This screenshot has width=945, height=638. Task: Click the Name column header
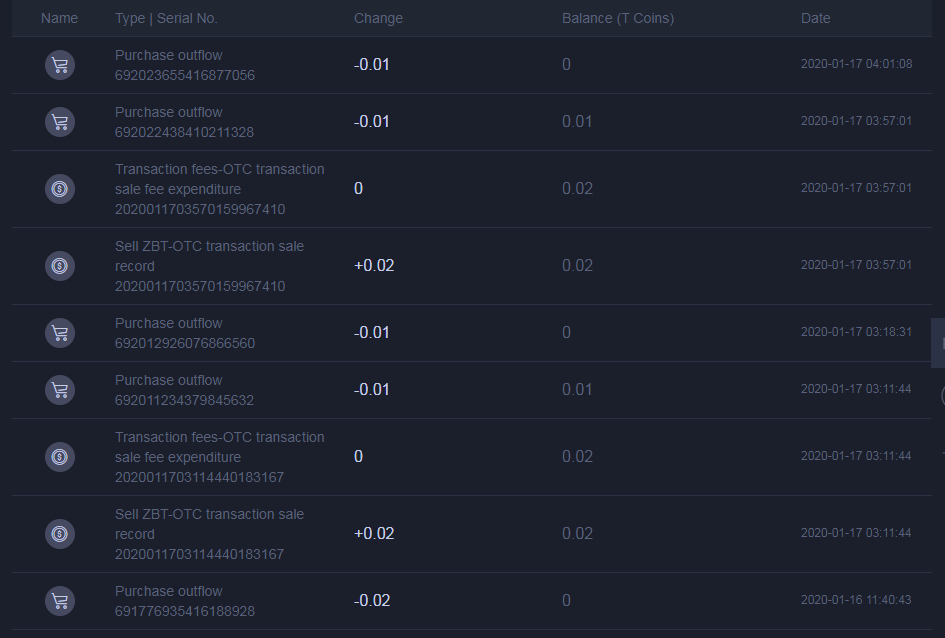click(x=59, y=18)
